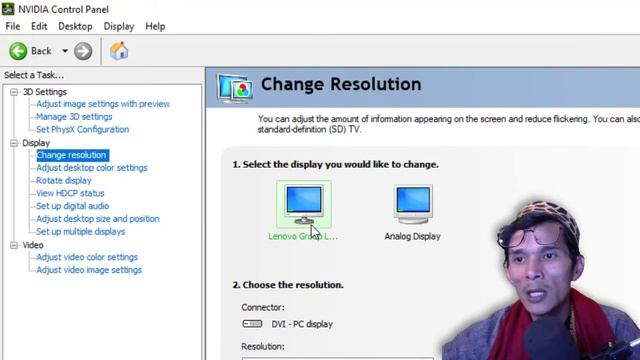Click the DVI connector icon

252,324
